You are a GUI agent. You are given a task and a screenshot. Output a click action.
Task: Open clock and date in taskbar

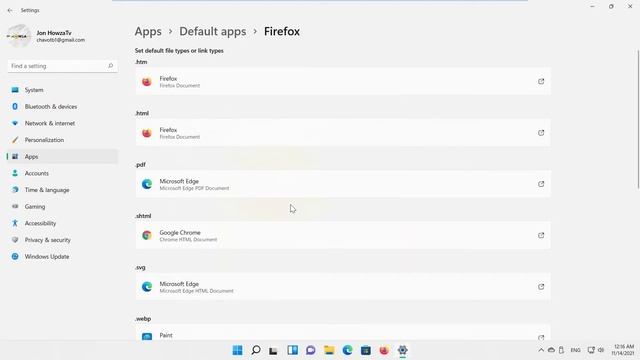coord(623,350)
